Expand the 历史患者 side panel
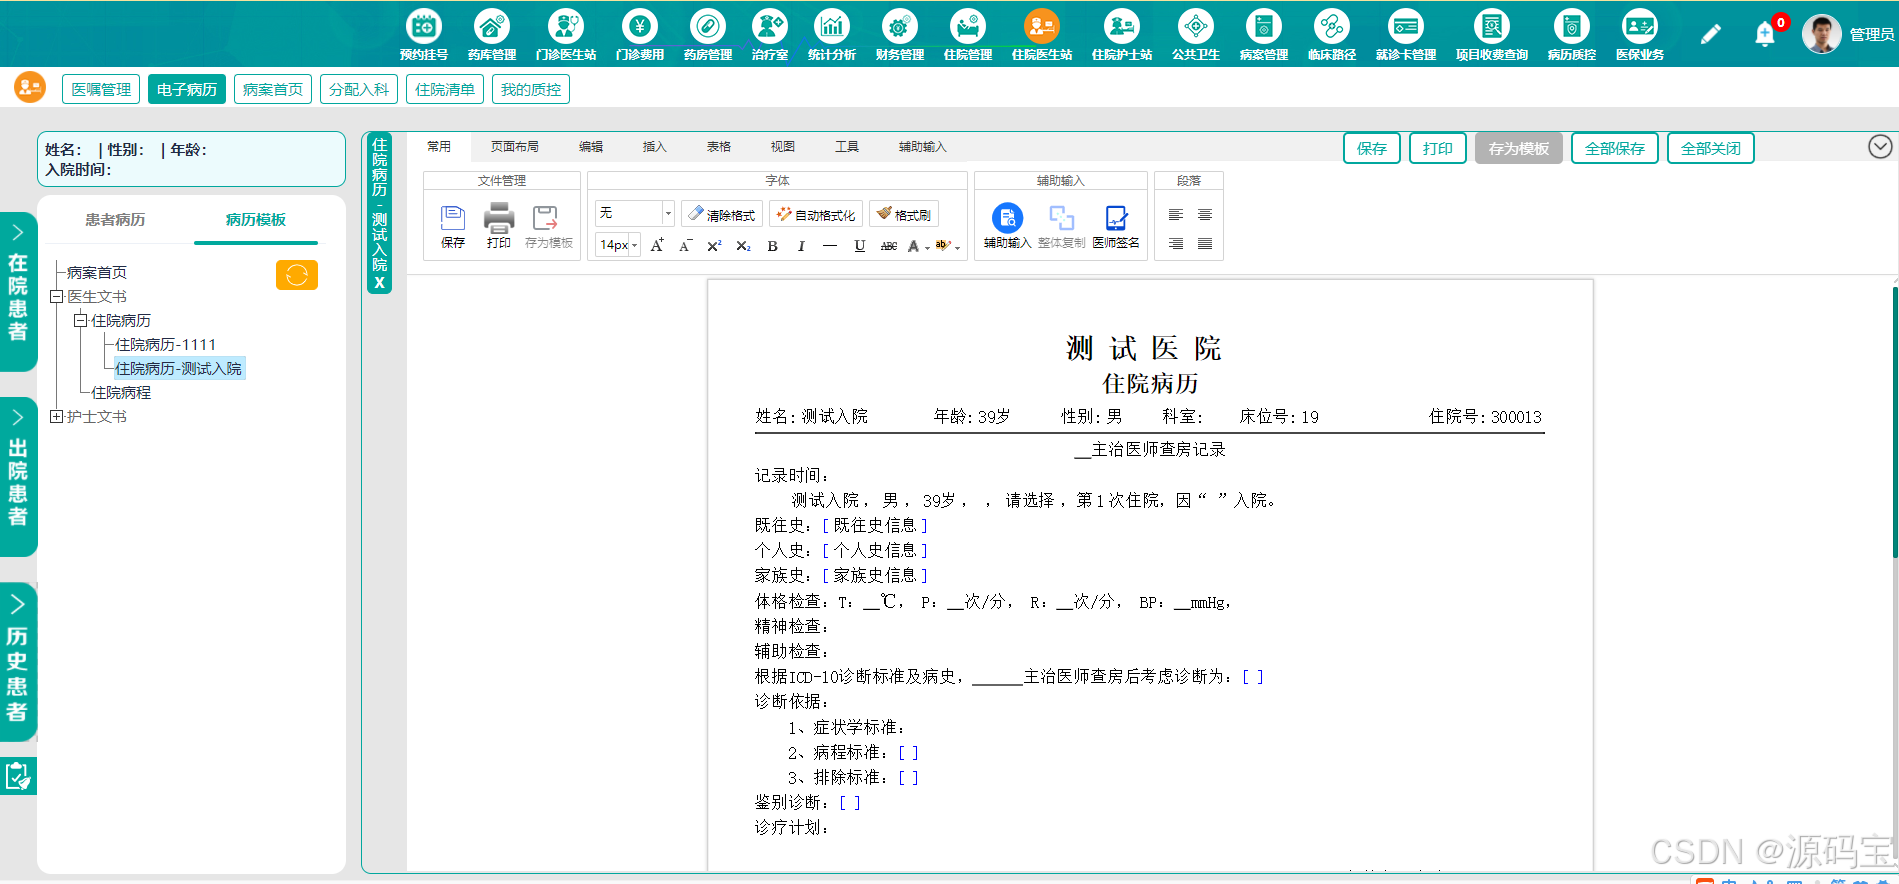1899x884 pixels. pyautogui.click(x=18, y=661)
